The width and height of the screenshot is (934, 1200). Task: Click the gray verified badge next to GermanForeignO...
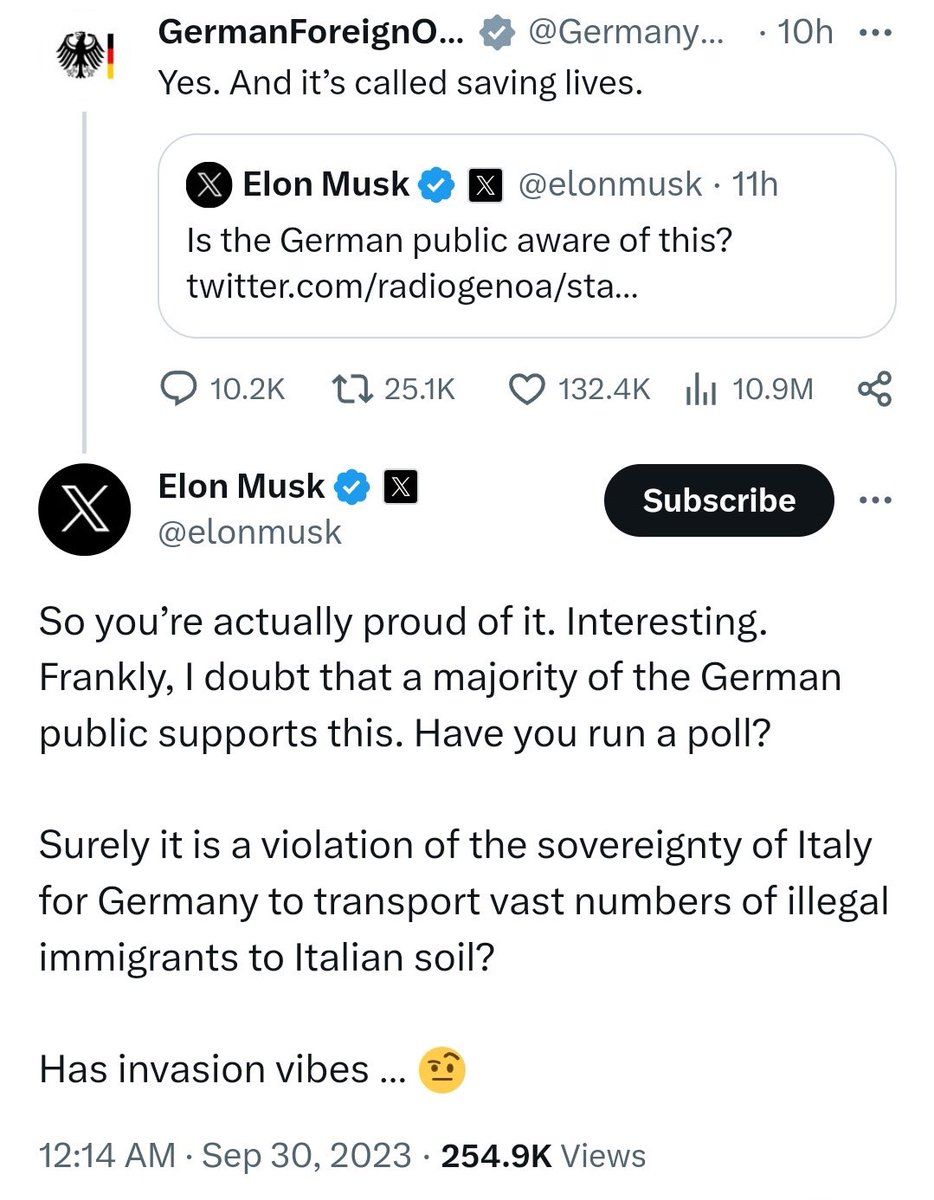pyautogui.click(x=496, y=33)
